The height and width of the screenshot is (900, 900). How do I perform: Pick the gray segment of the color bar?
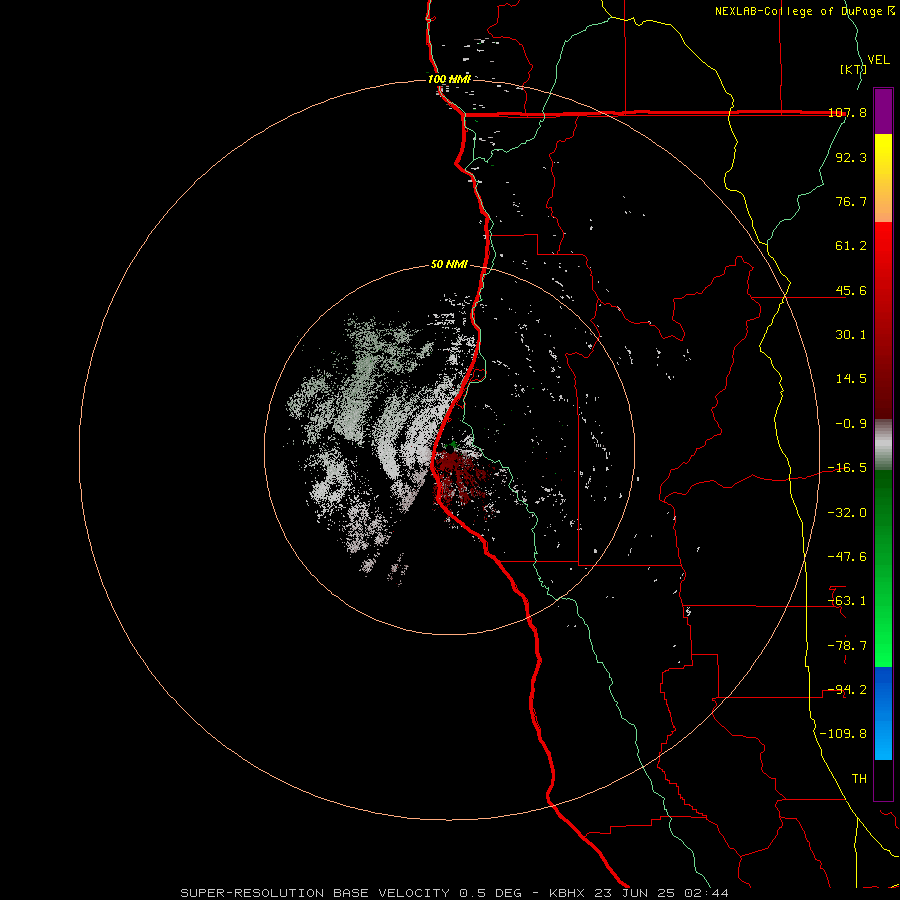click(x=883, y=445)
